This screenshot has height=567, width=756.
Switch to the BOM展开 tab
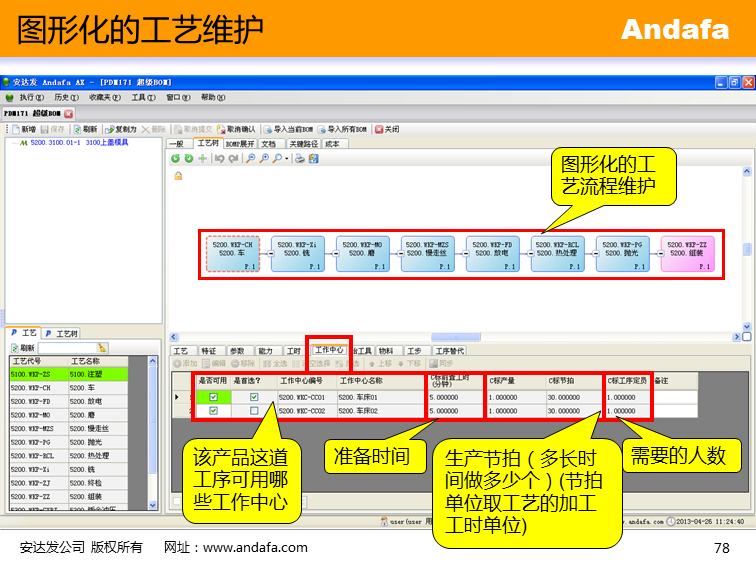(x=240, y=143)
